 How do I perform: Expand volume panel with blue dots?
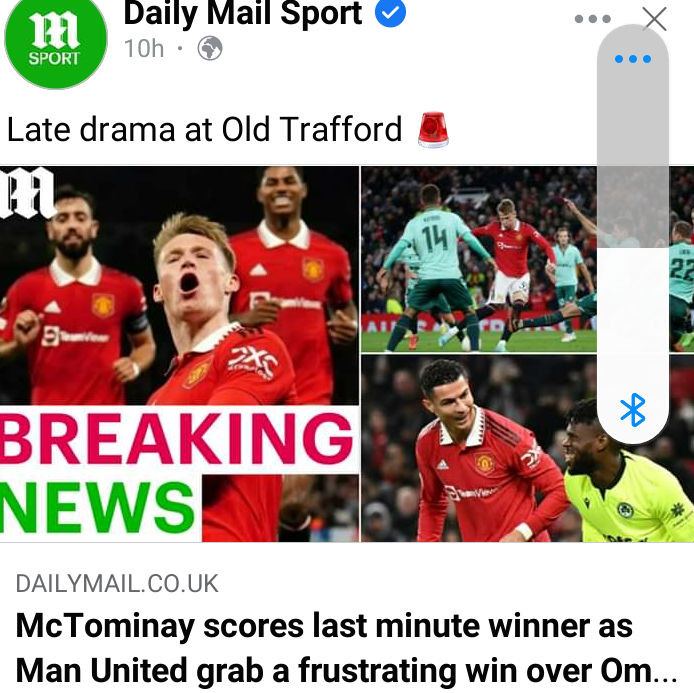tap(632, 59)
